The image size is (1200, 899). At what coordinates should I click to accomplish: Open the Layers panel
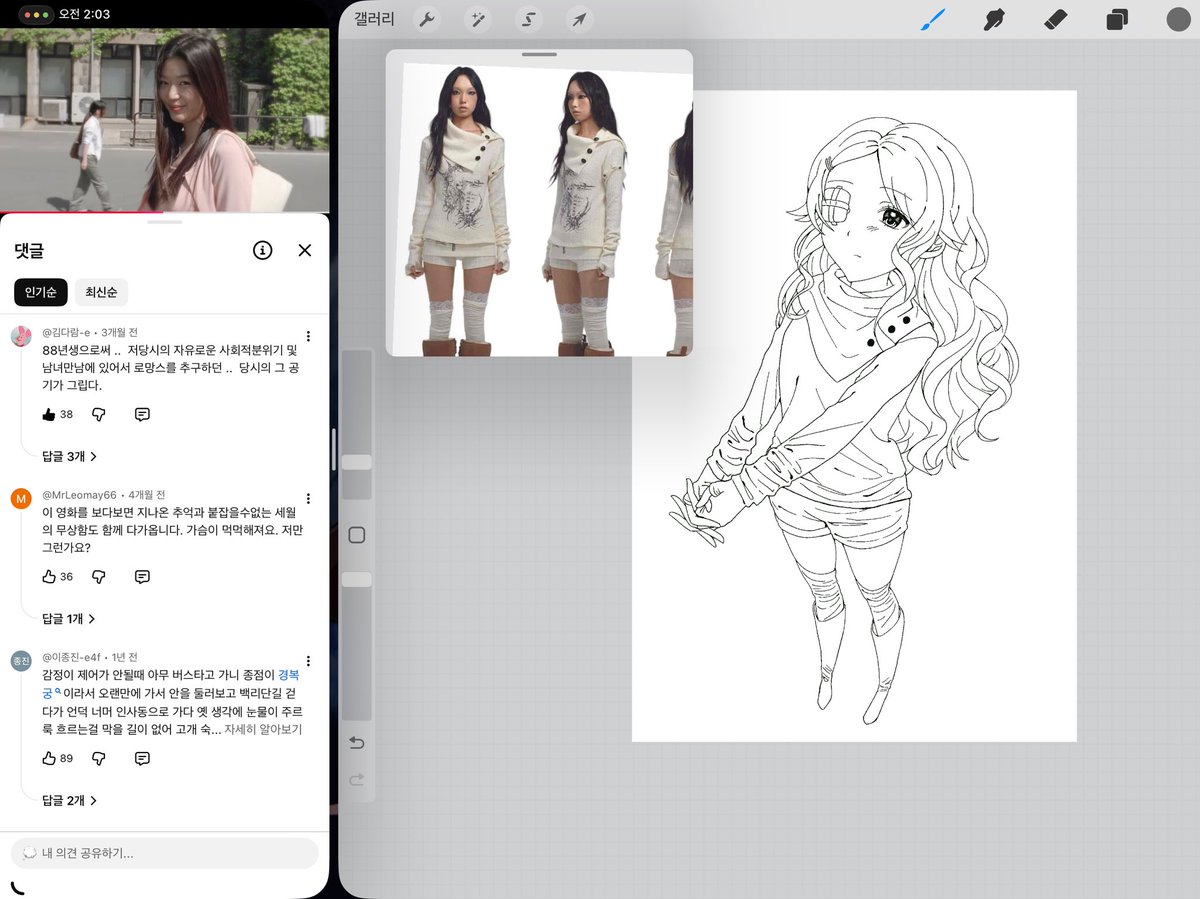coord(1117,20)
